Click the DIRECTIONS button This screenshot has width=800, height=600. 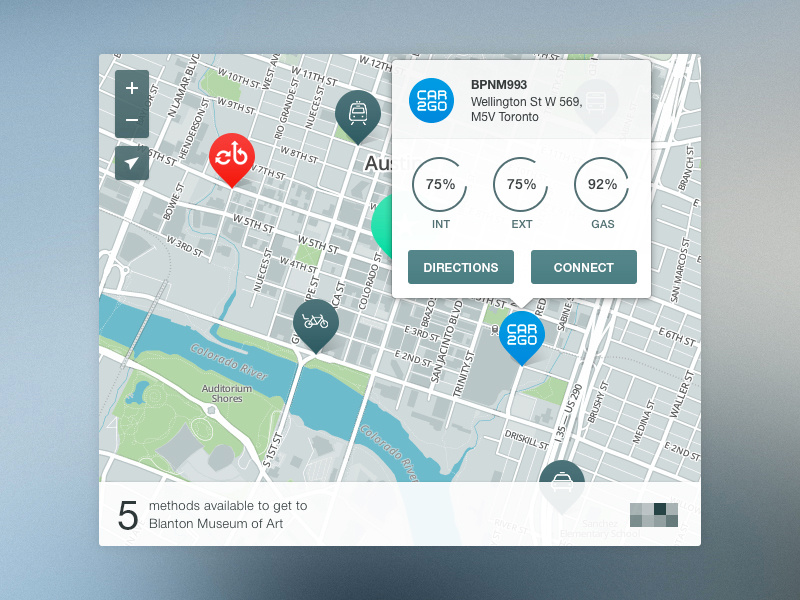click(460, 267)
